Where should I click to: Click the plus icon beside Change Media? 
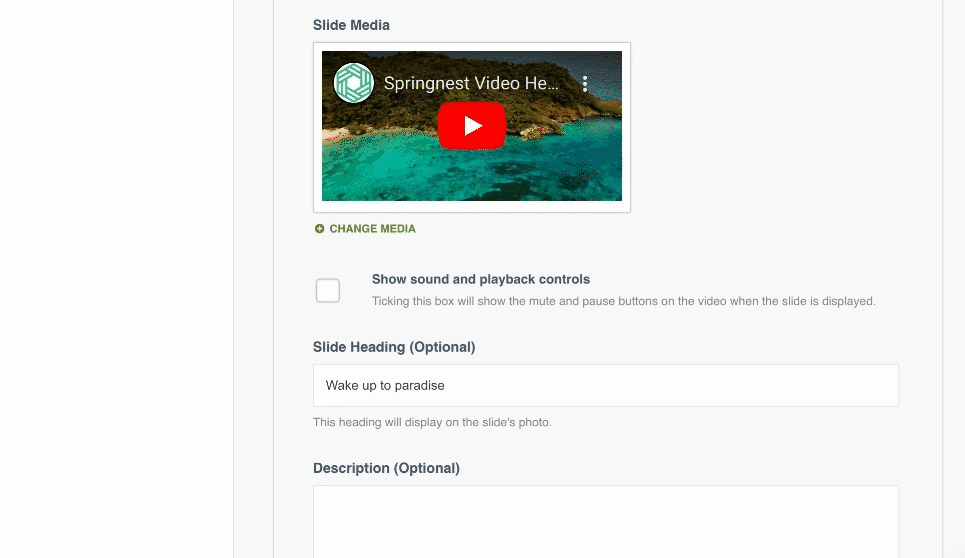click(x=320, y=229)
